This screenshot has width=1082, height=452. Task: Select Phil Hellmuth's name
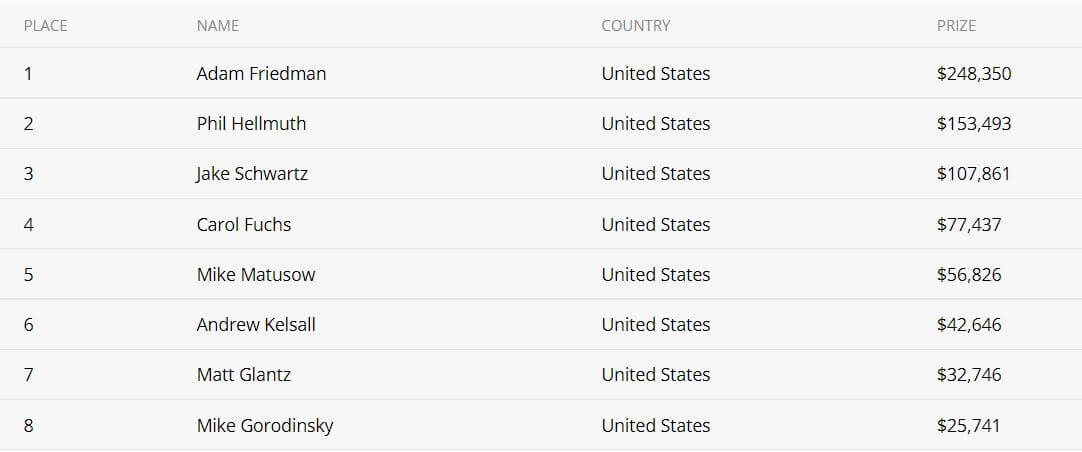pyautogui.click(x=251, y=124)
